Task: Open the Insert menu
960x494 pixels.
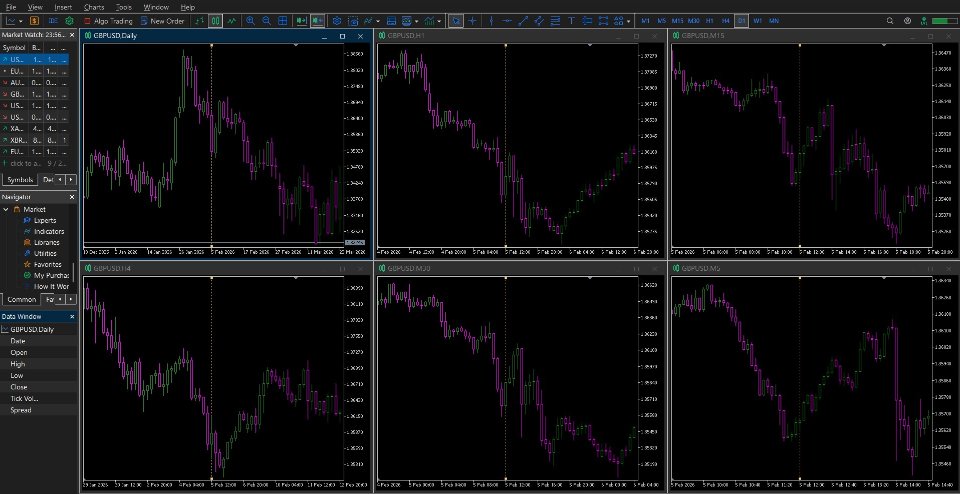Action: [x=62, y=7]
